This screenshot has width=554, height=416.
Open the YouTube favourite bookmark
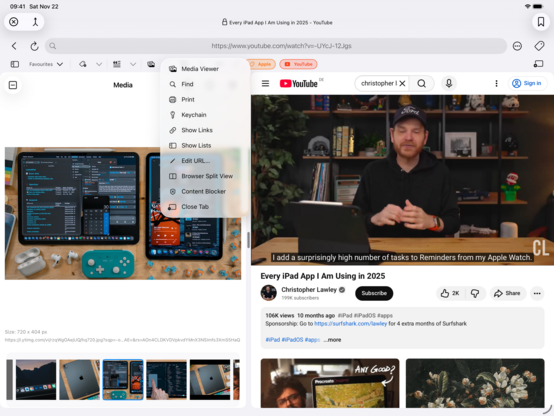tap(299, 64)
